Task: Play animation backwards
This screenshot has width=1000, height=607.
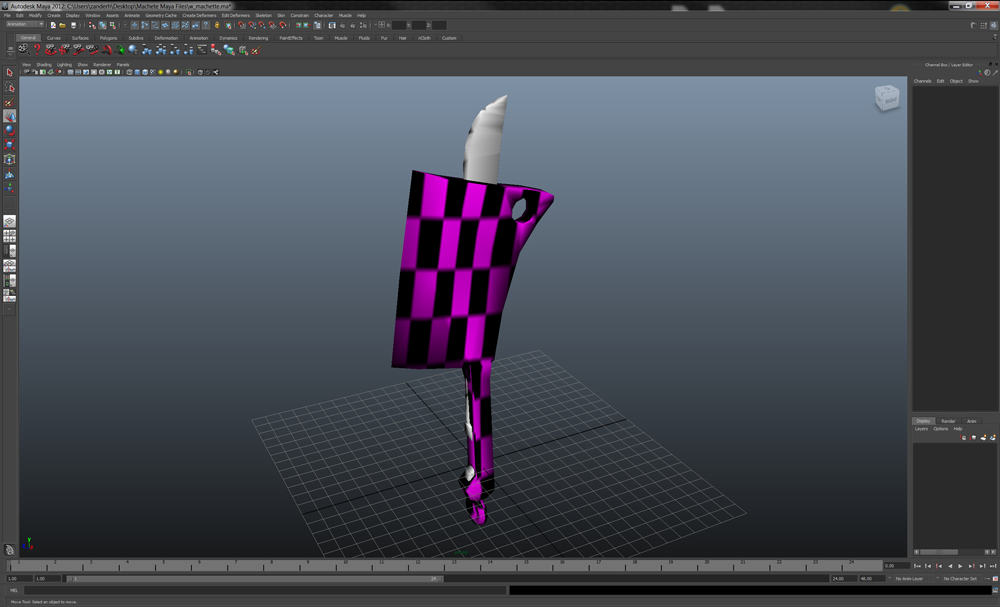Action: 950,566
